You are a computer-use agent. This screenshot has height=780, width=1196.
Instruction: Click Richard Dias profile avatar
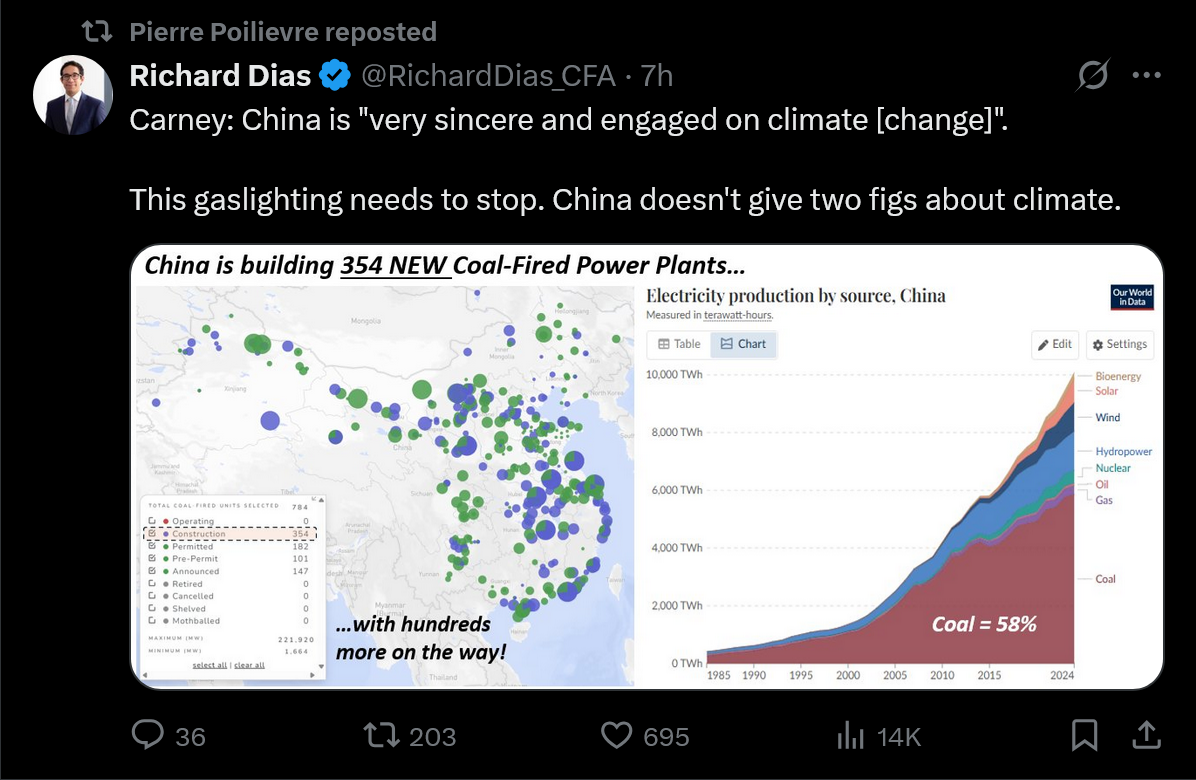73,95
